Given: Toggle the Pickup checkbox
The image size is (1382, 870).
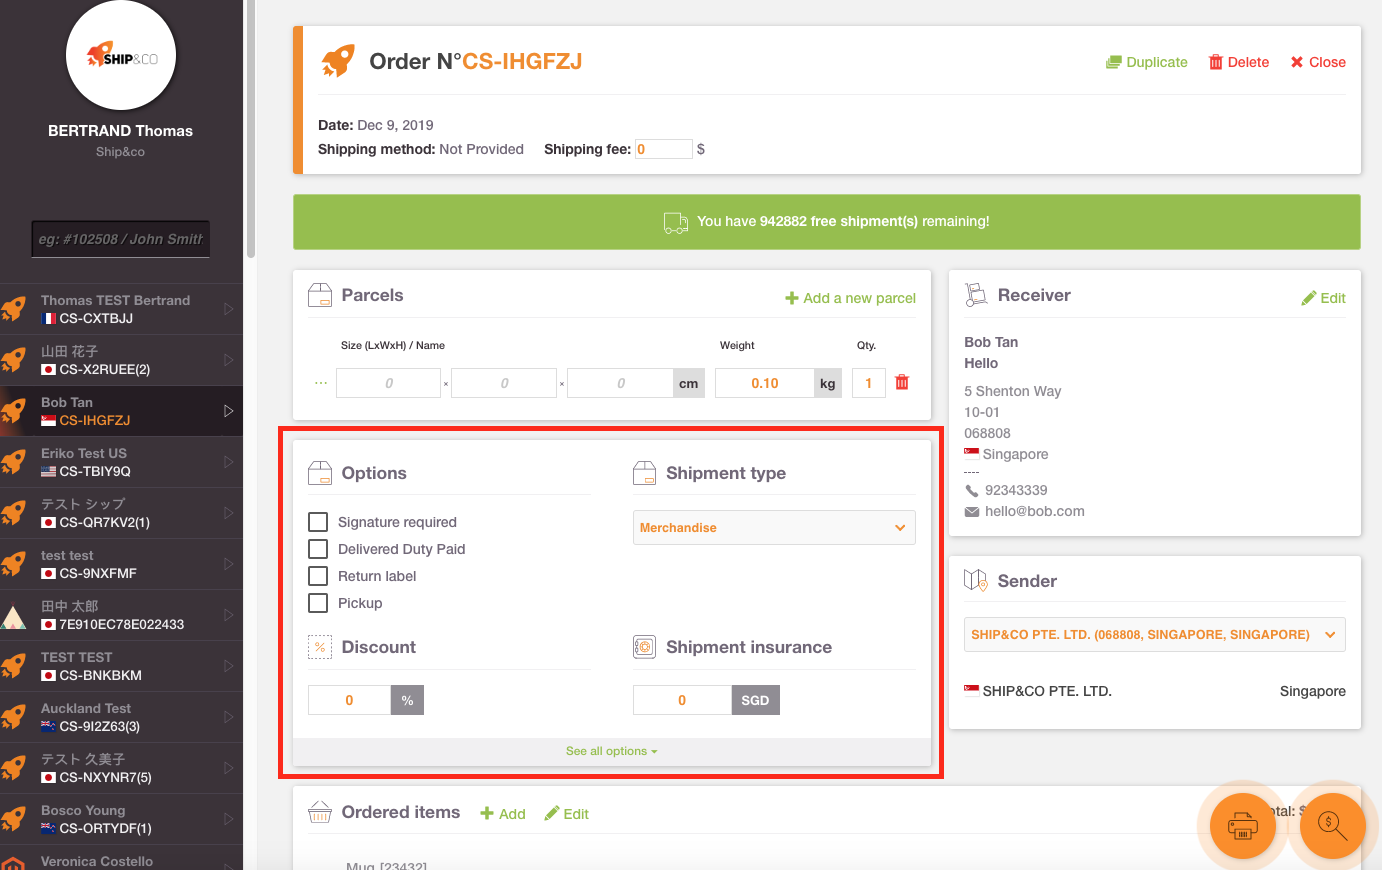Looking at the screenshot, I should [318, 603].
